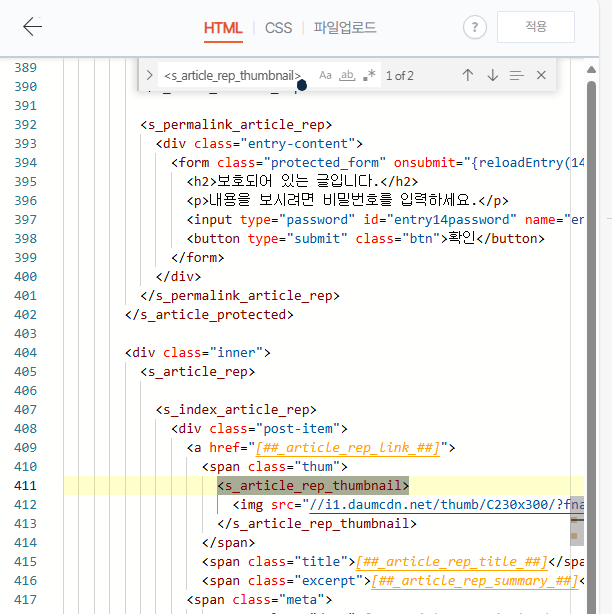
Task: Click line number 392
Action: point(25,125)
